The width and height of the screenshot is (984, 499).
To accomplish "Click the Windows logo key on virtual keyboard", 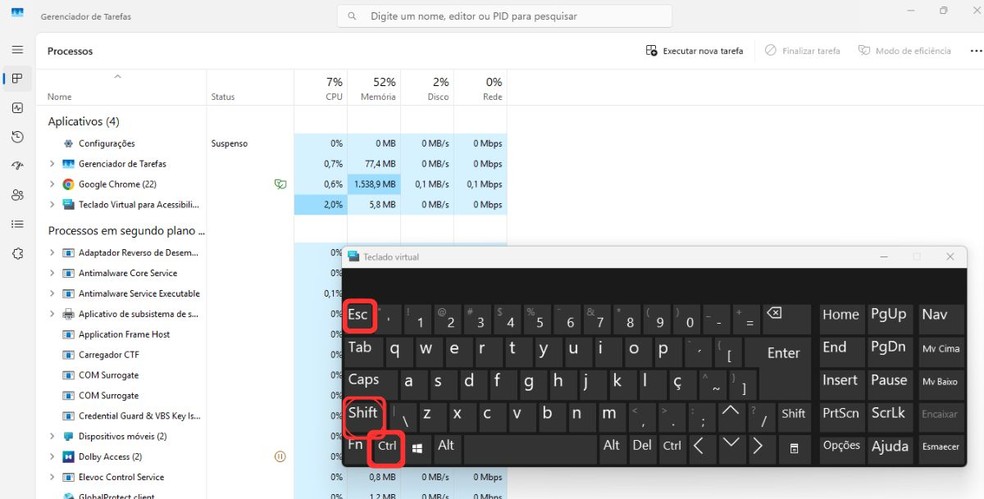I will 417,448.
